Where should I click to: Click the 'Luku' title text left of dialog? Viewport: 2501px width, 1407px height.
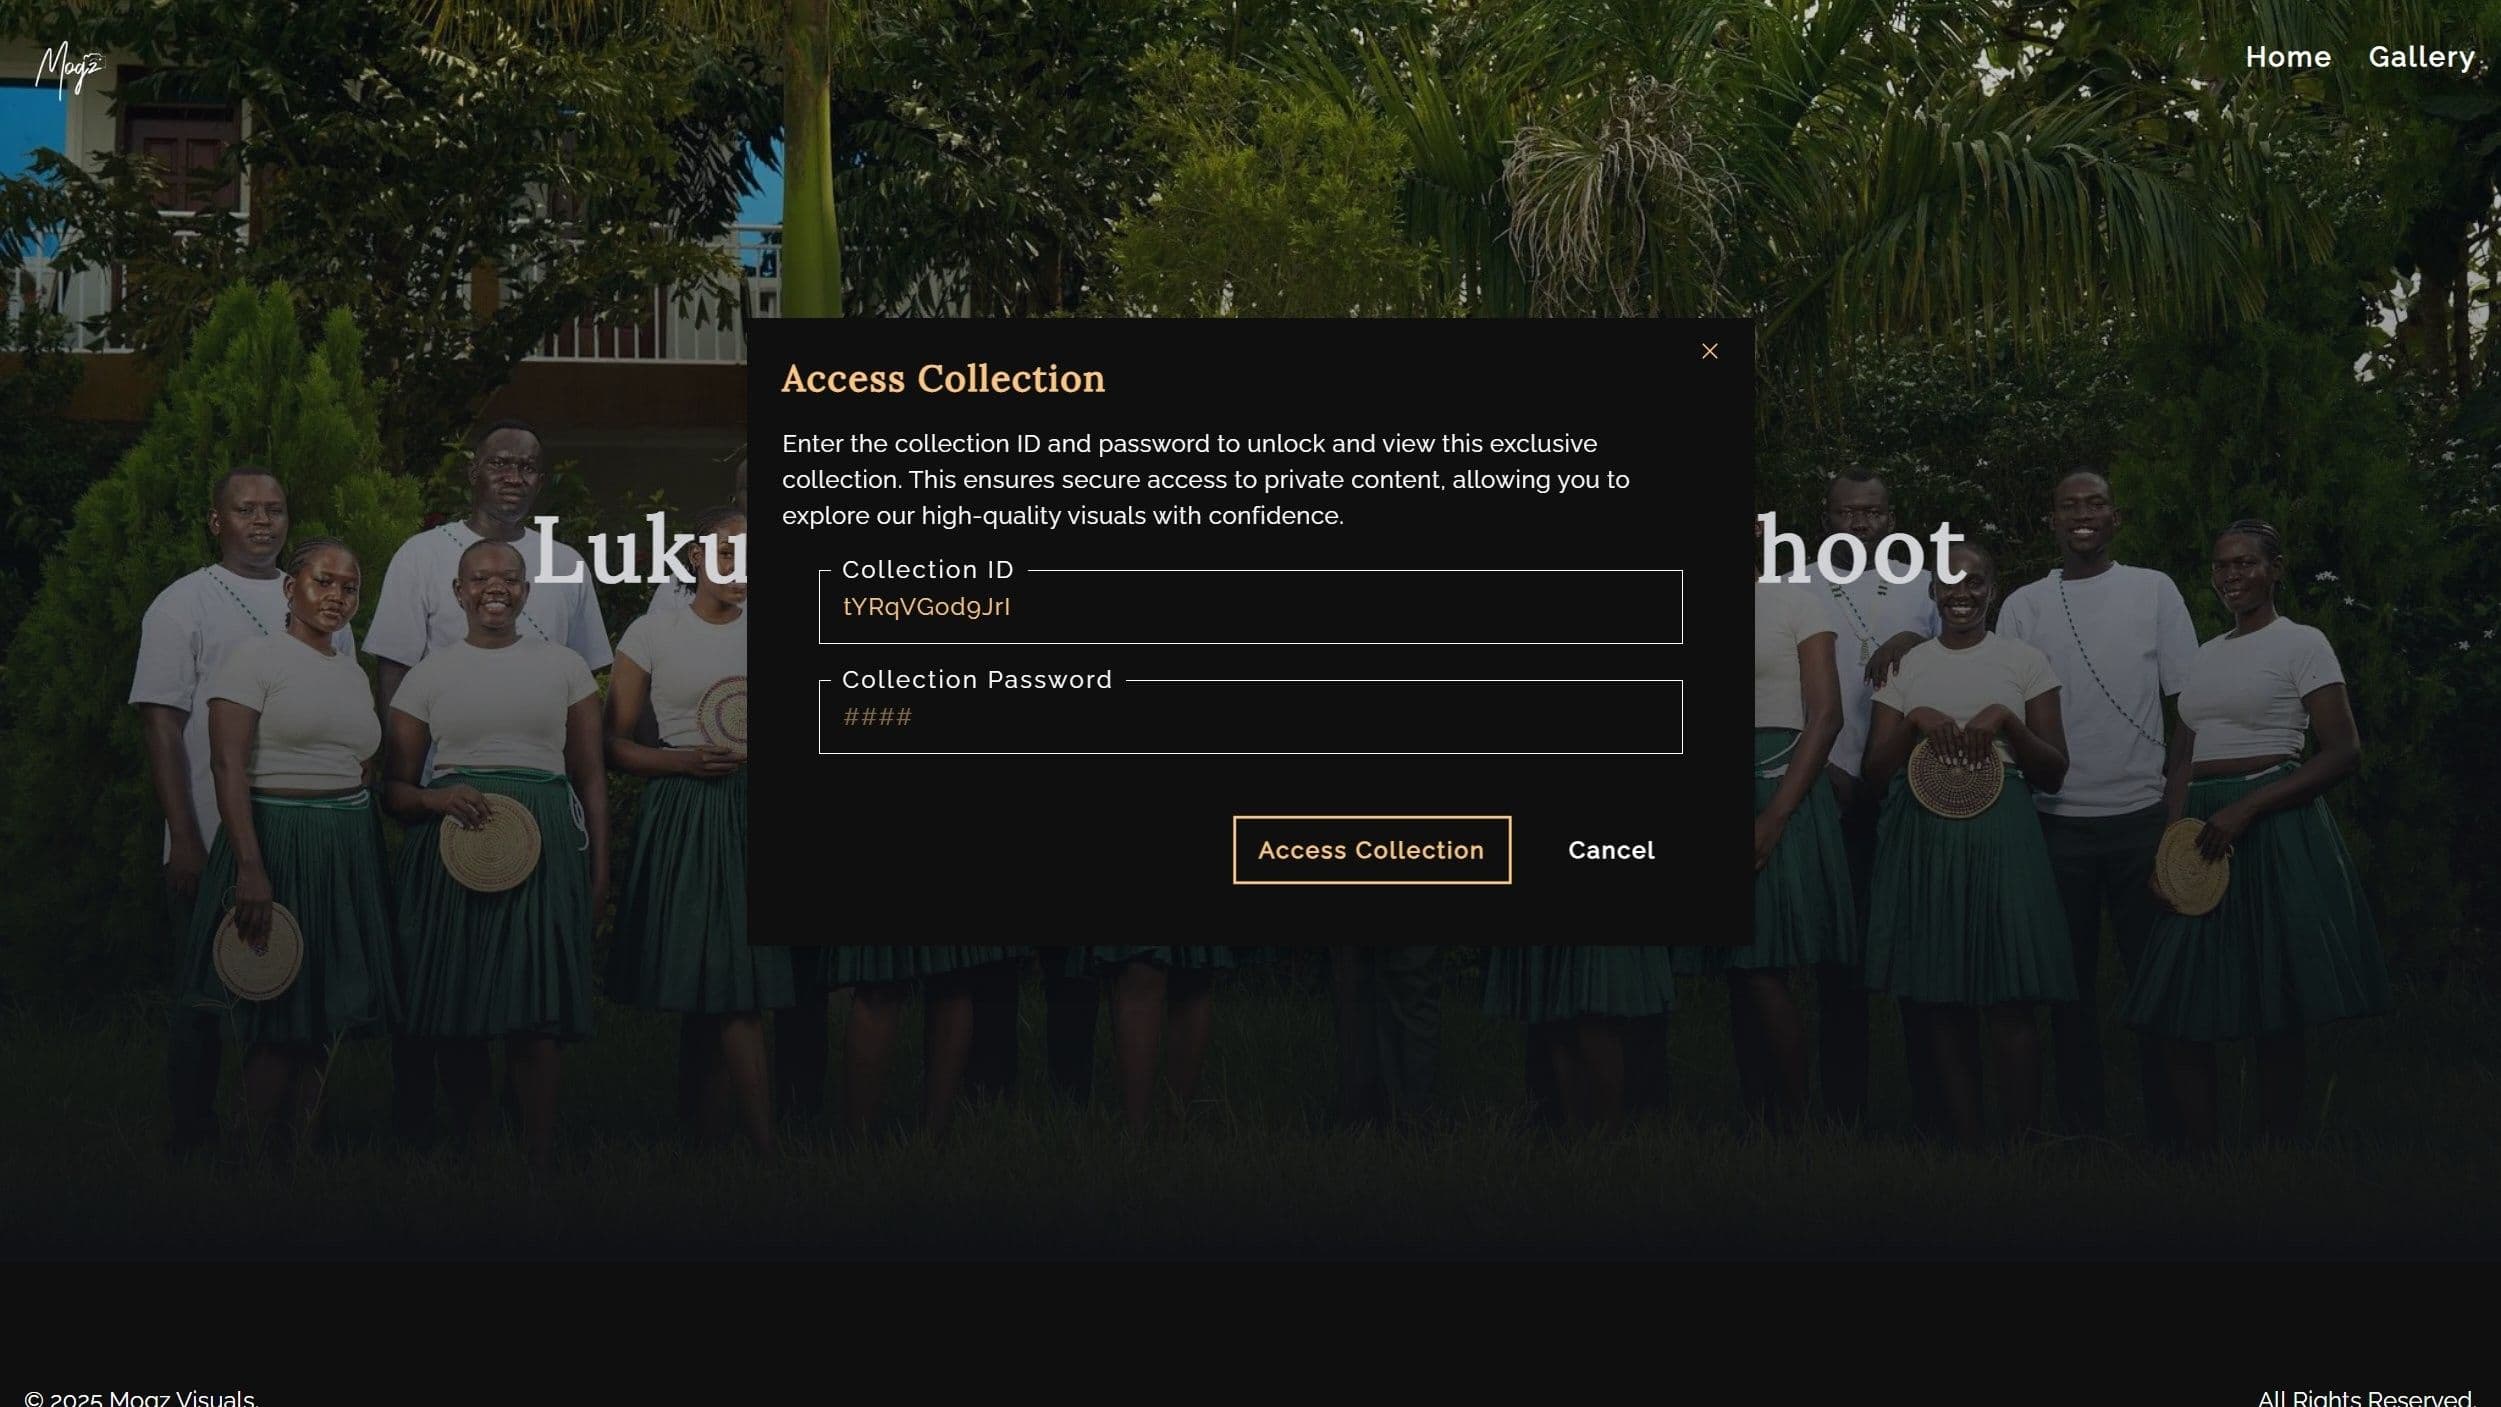pos(640,552)
